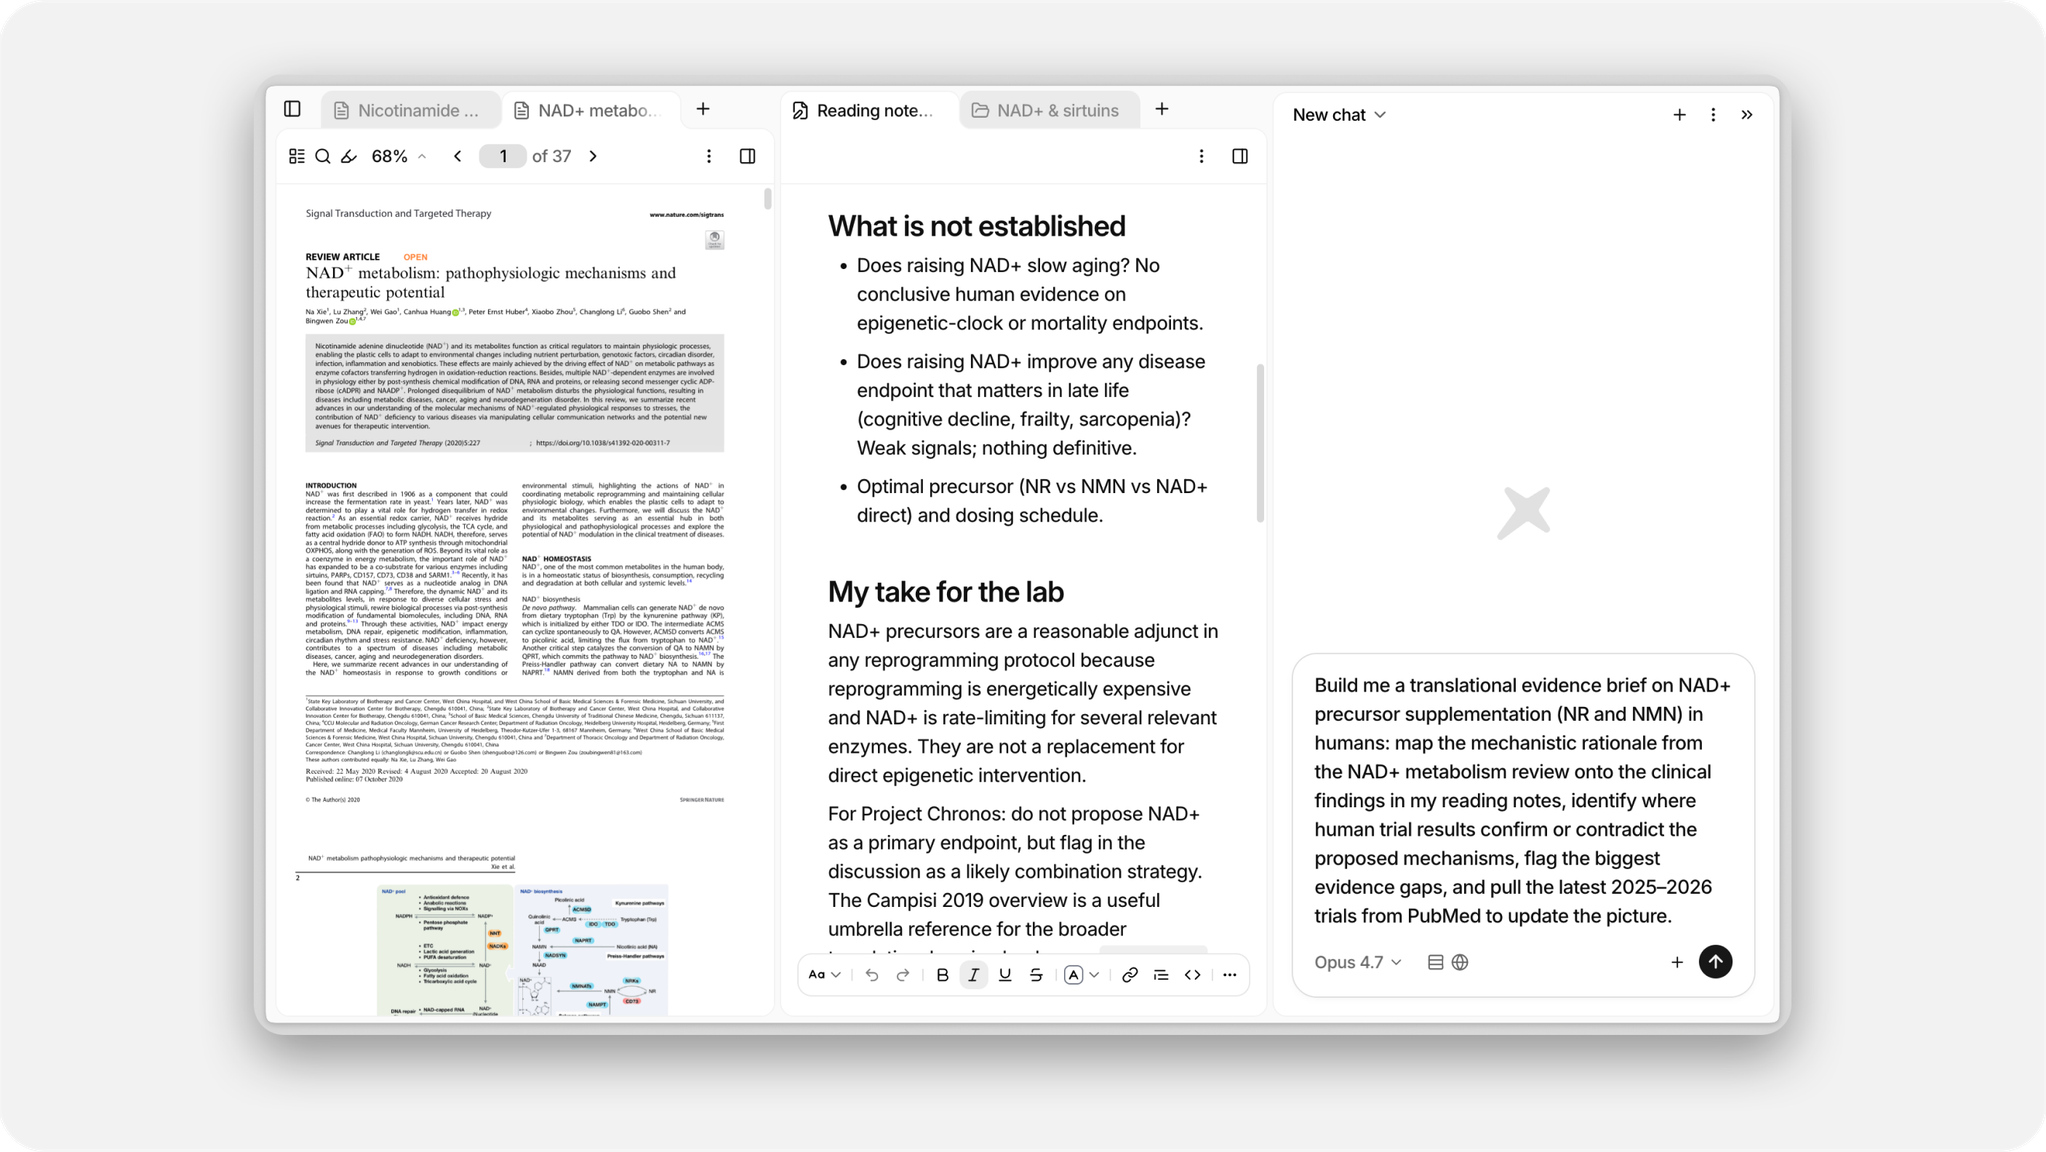Insert code block in notes toolbar

point(1192,975)
